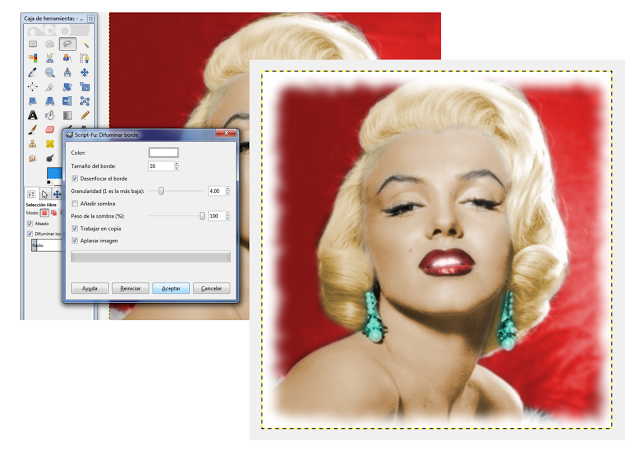This screenshot has height=453, width=640.
Task: Click the blue foreground color swatch
Action: click(55, 173)
